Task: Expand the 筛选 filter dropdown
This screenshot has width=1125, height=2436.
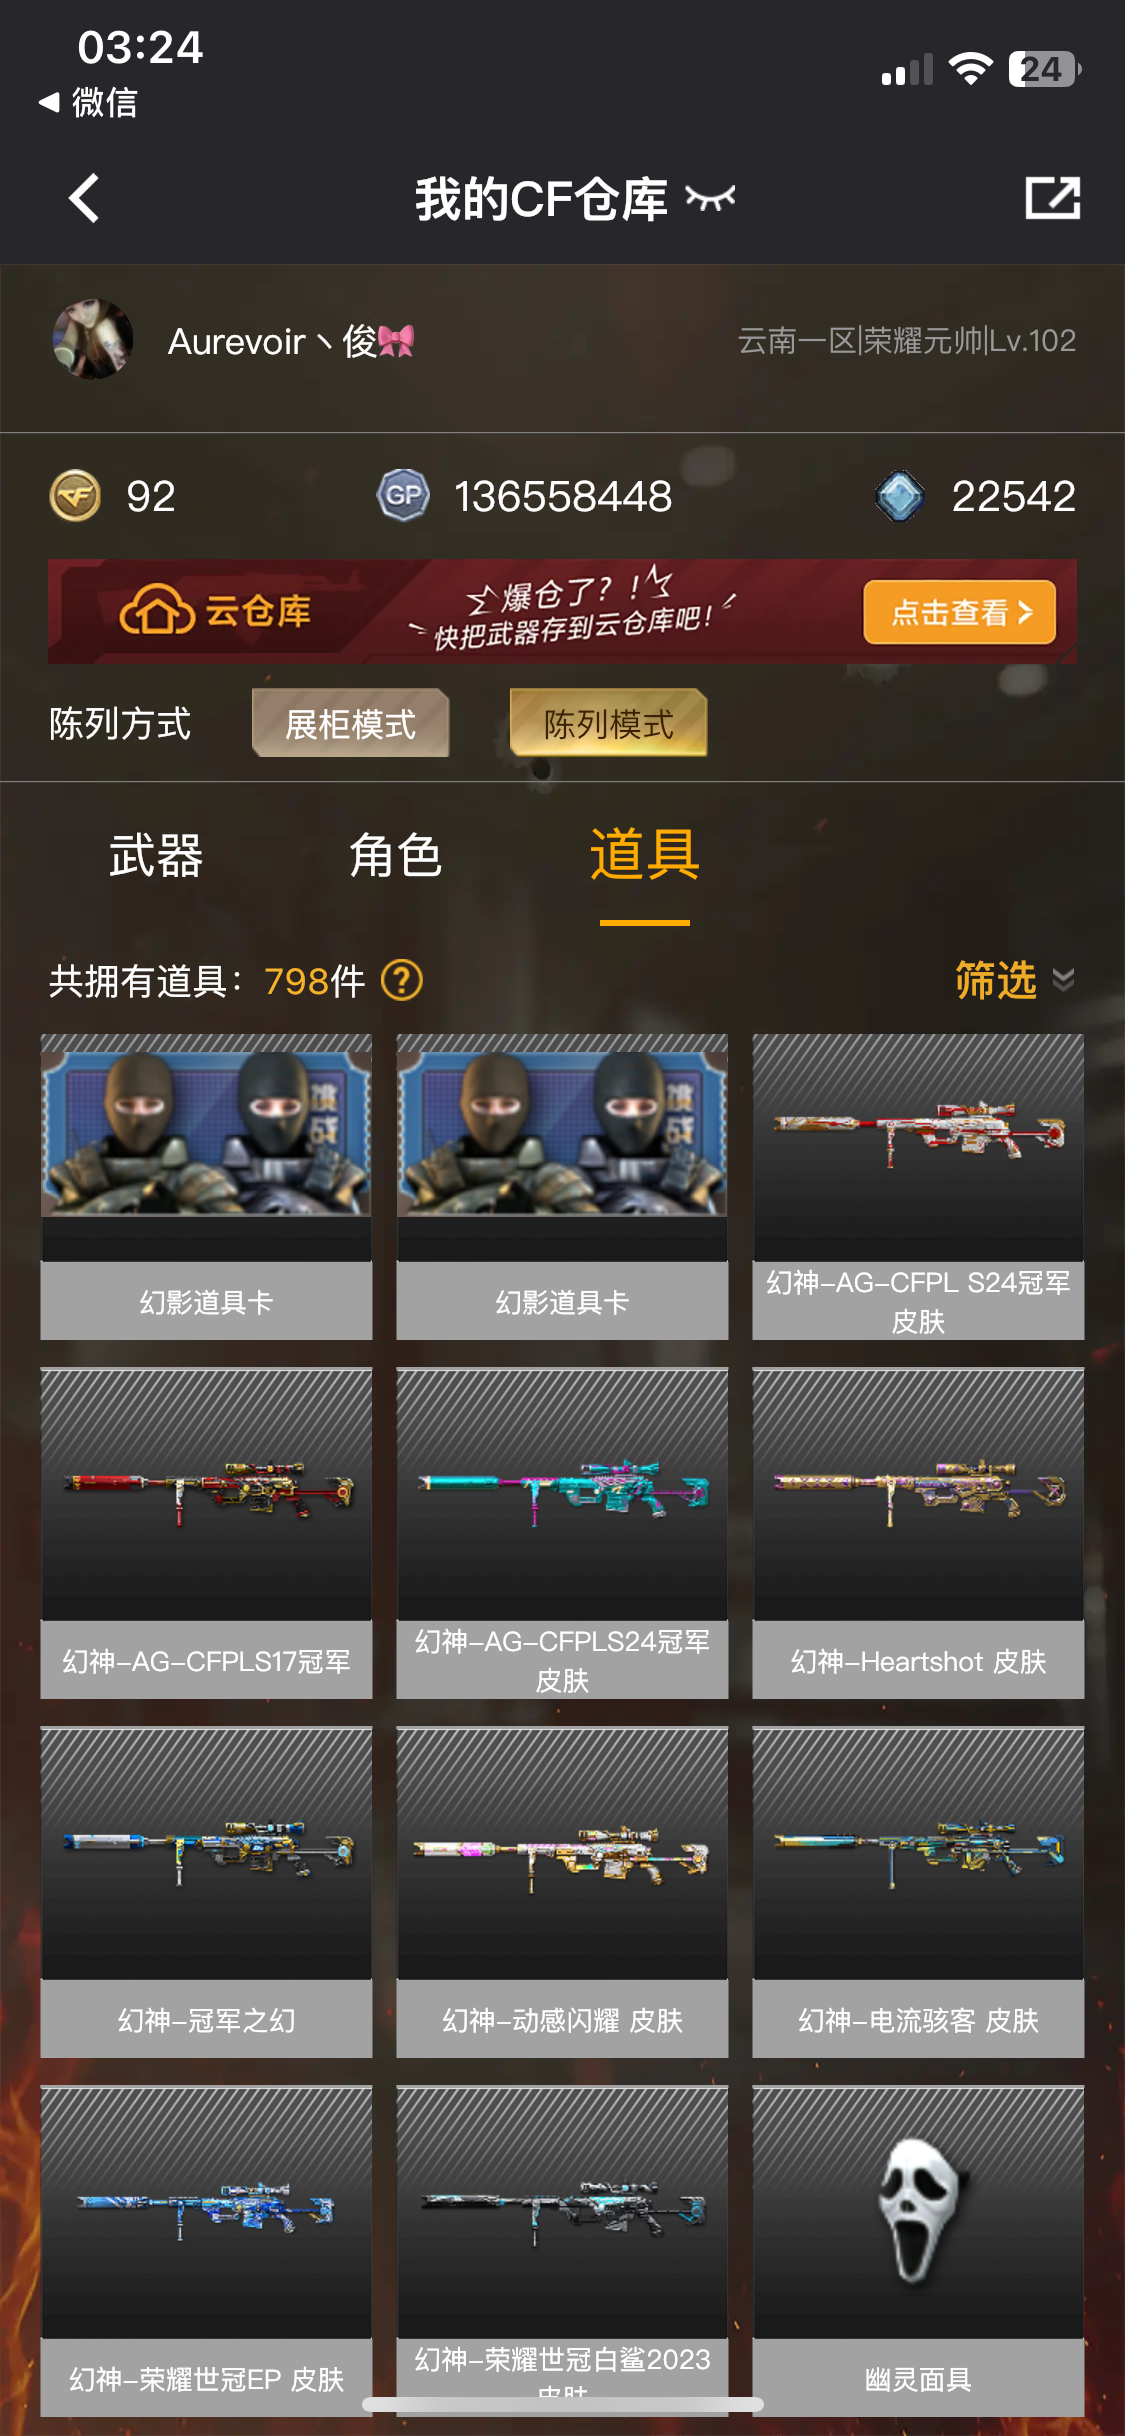Action: point(1014,980)
